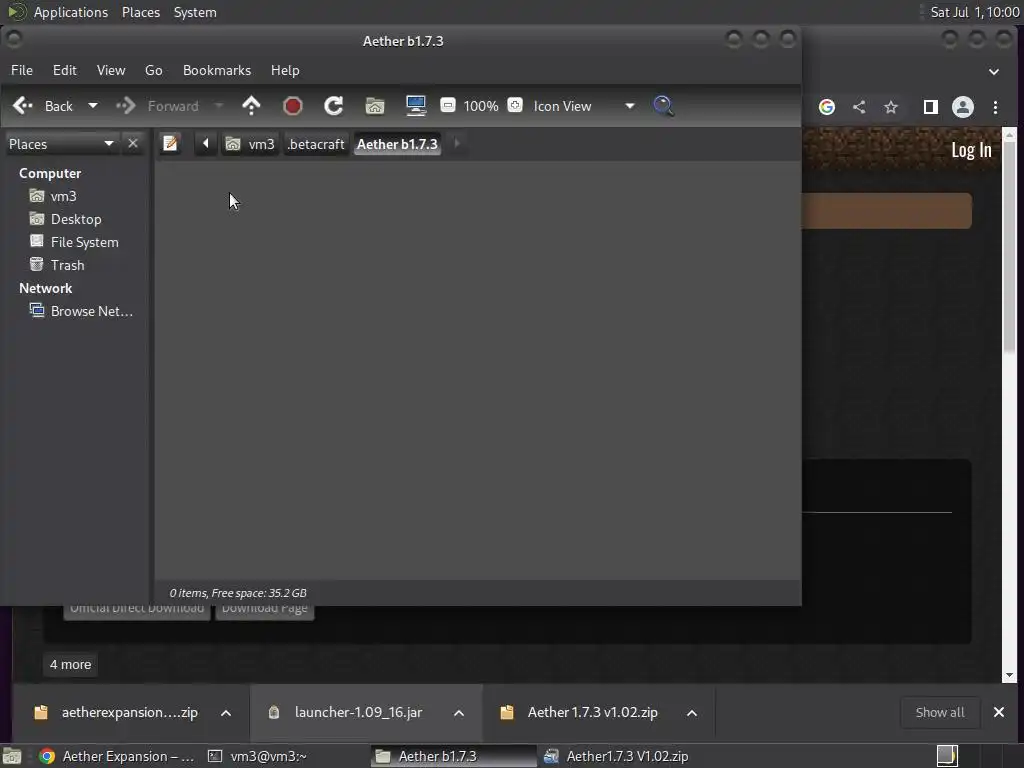
Task: Go up to the parent folder
Action: click(x=251, y=106)
